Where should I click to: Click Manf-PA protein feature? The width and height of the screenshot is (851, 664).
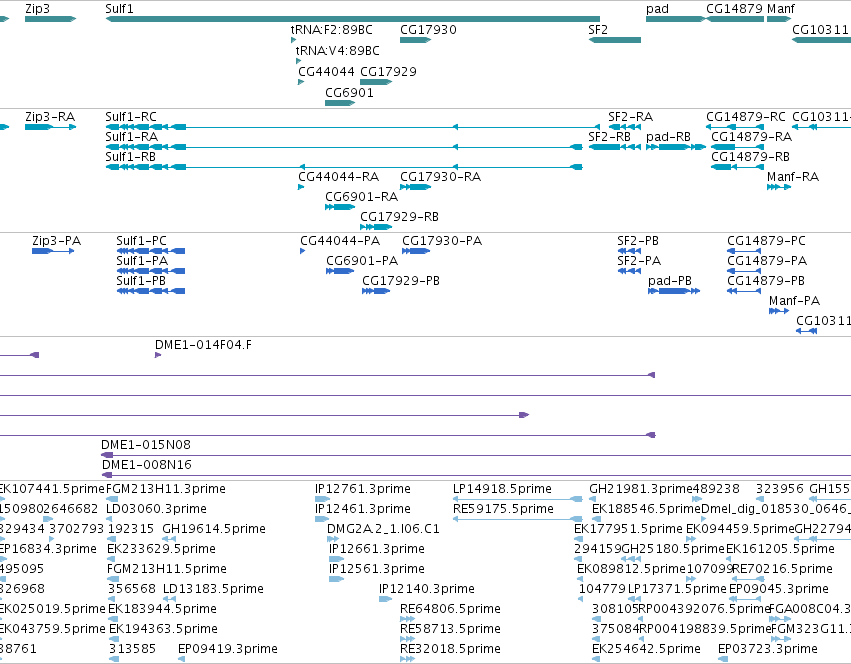pyautogui.click(x=779, y=311)
